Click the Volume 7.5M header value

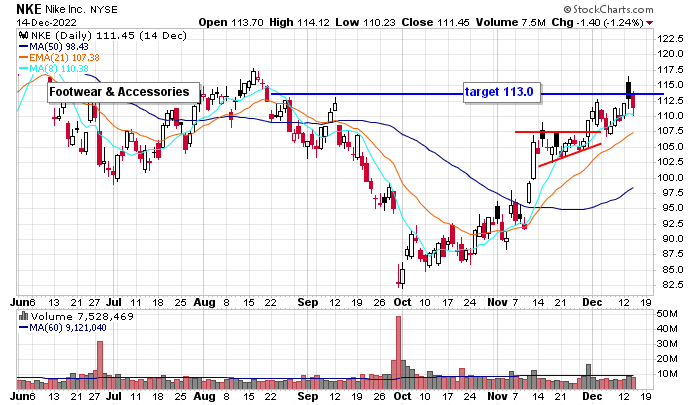click(x=511, y=22)
